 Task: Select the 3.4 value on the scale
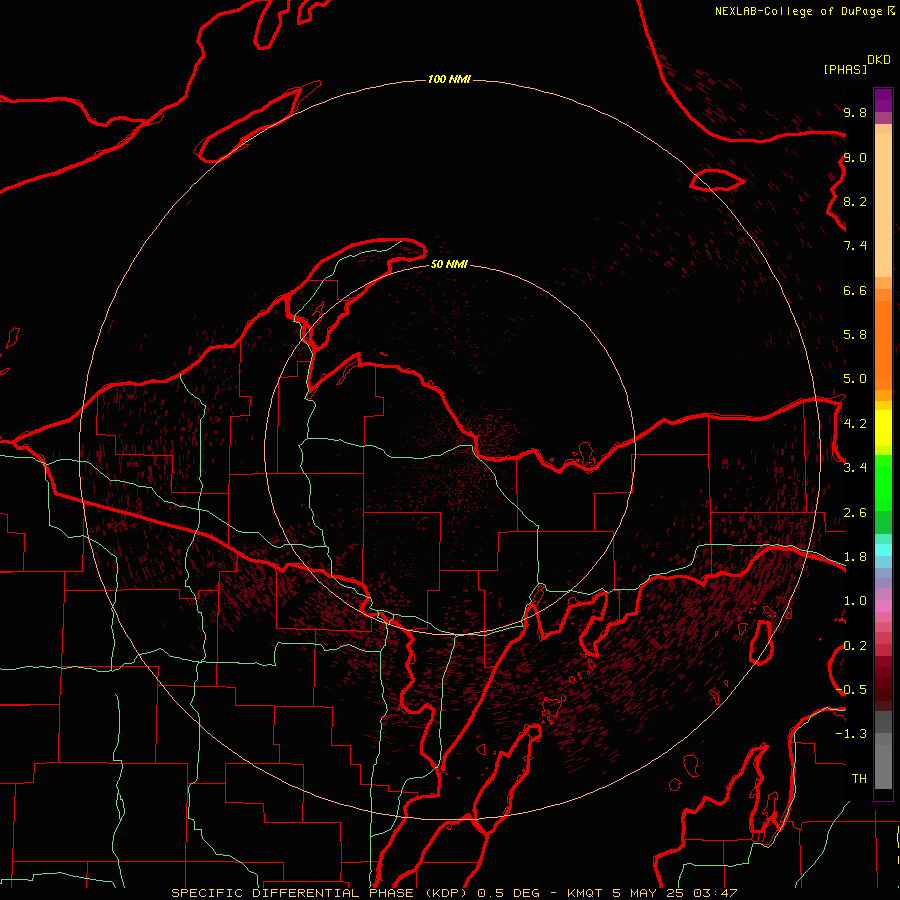[x=855, y=468]
